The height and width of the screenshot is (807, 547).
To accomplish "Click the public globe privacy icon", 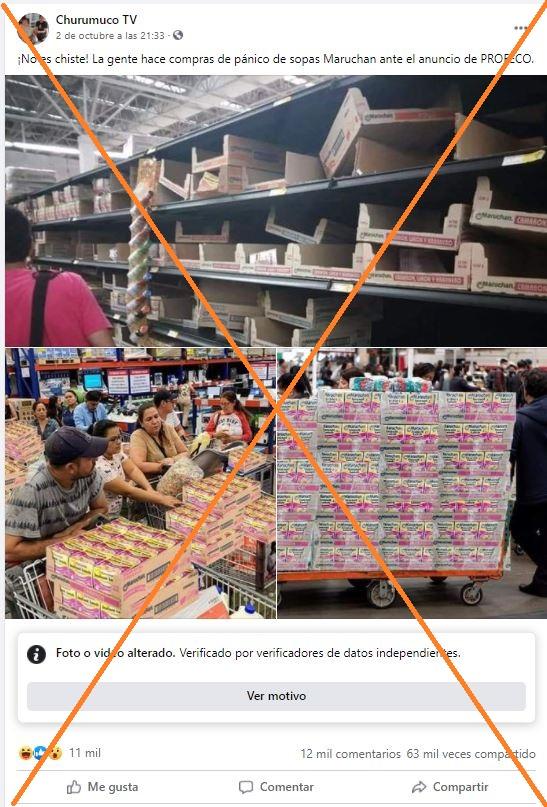I will 178,36.
